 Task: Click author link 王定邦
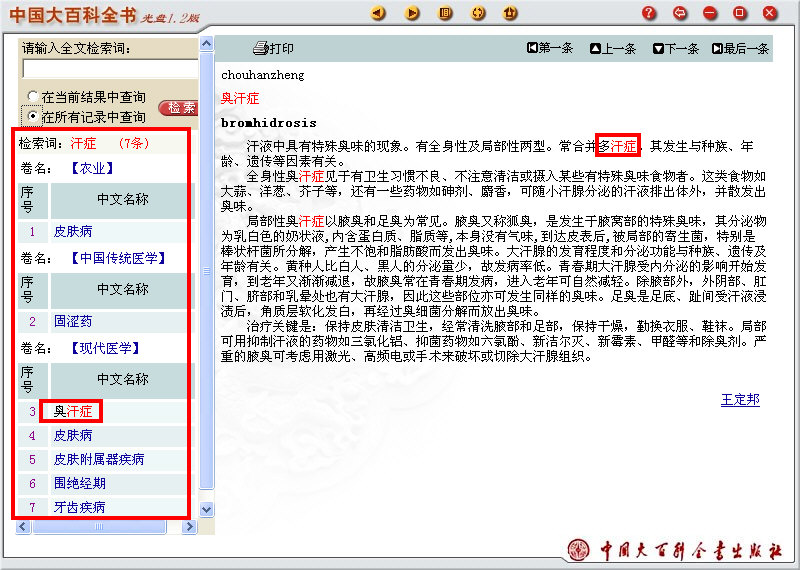click(x=740, y=400)
